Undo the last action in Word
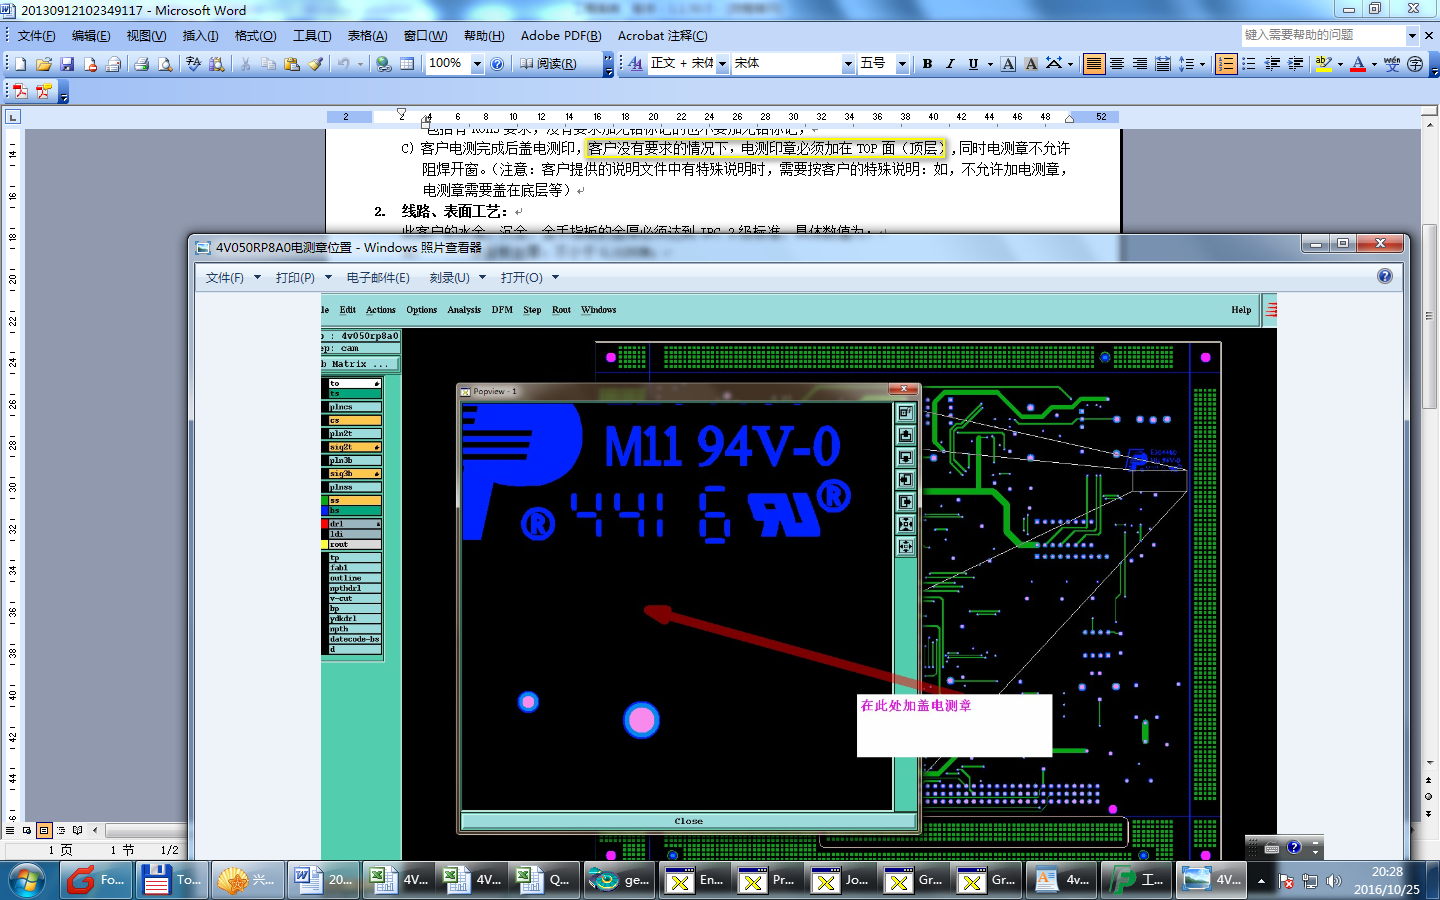1440x900 pixels. (343, 64)
